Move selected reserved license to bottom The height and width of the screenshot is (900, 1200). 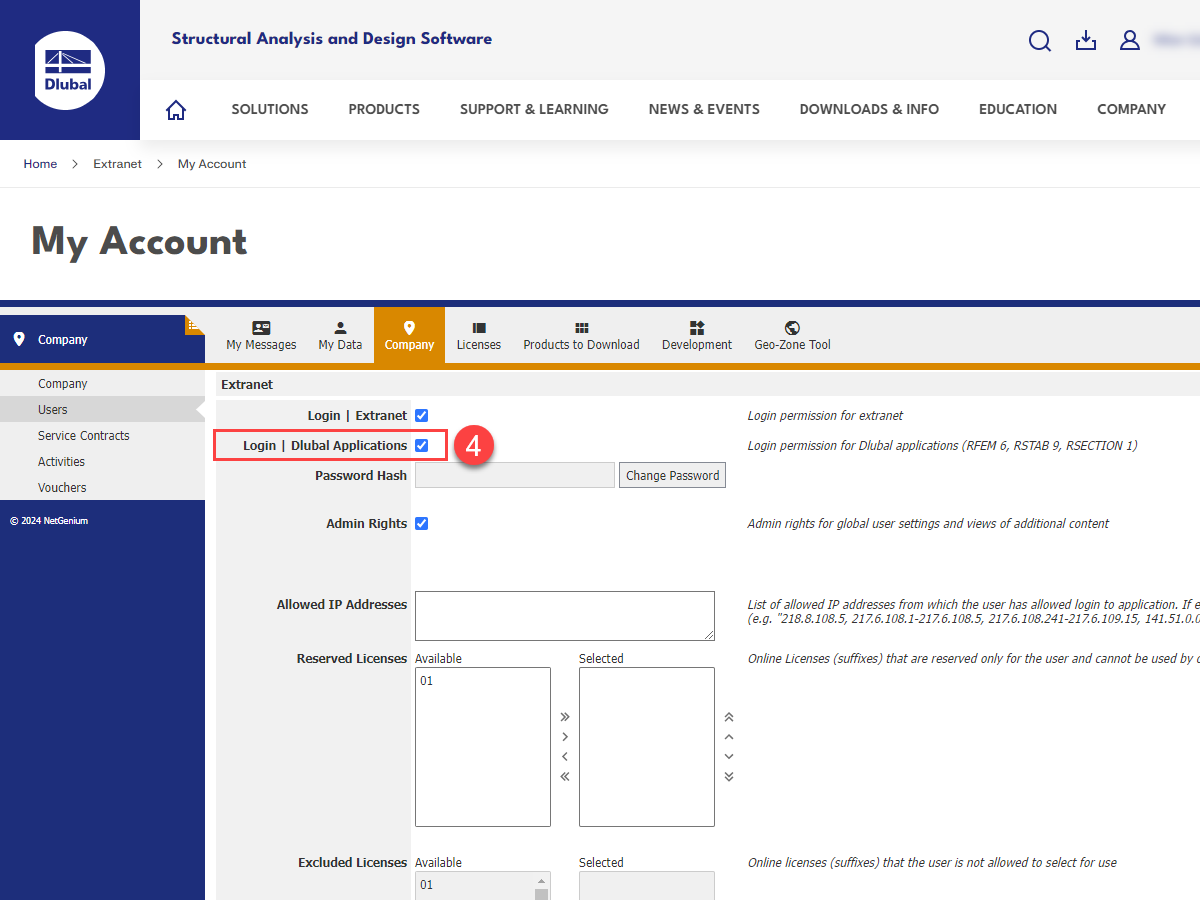click(729, 777)
